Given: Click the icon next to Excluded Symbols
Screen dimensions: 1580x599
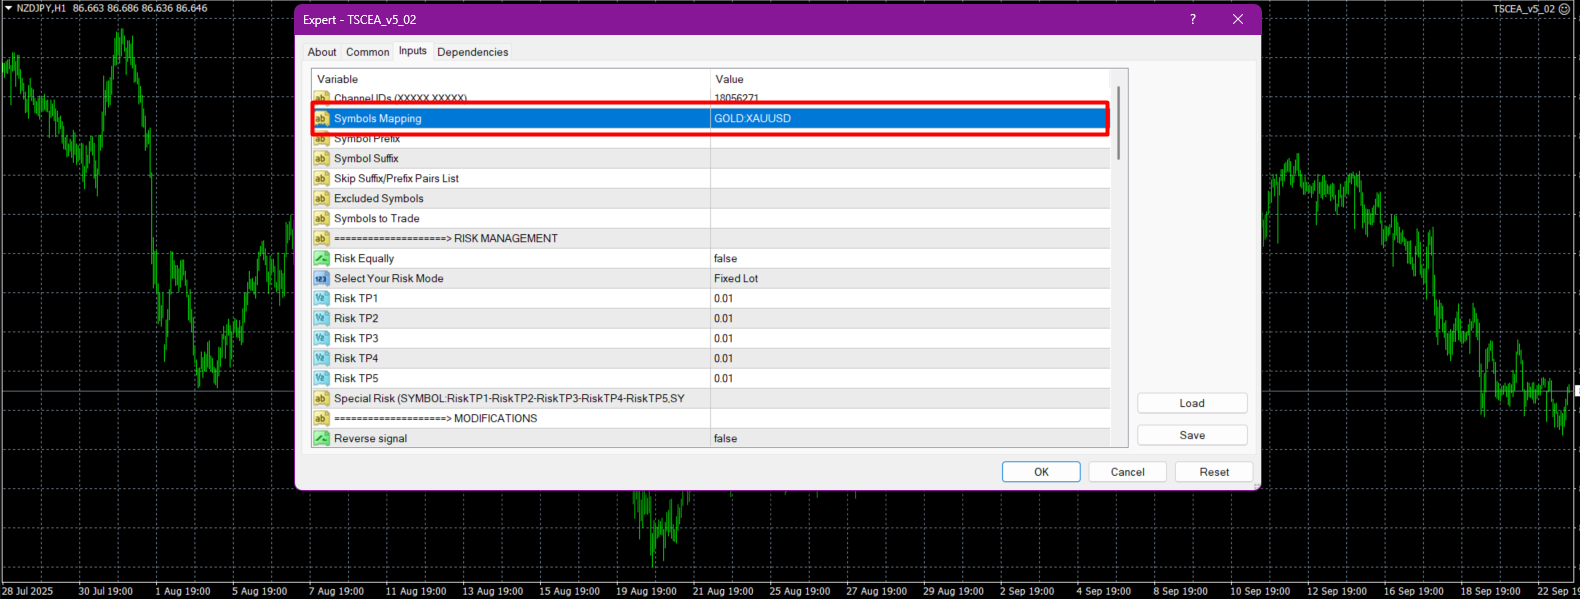Looking at the screenshot, I should pyautogui.click(x=321, y=198).
